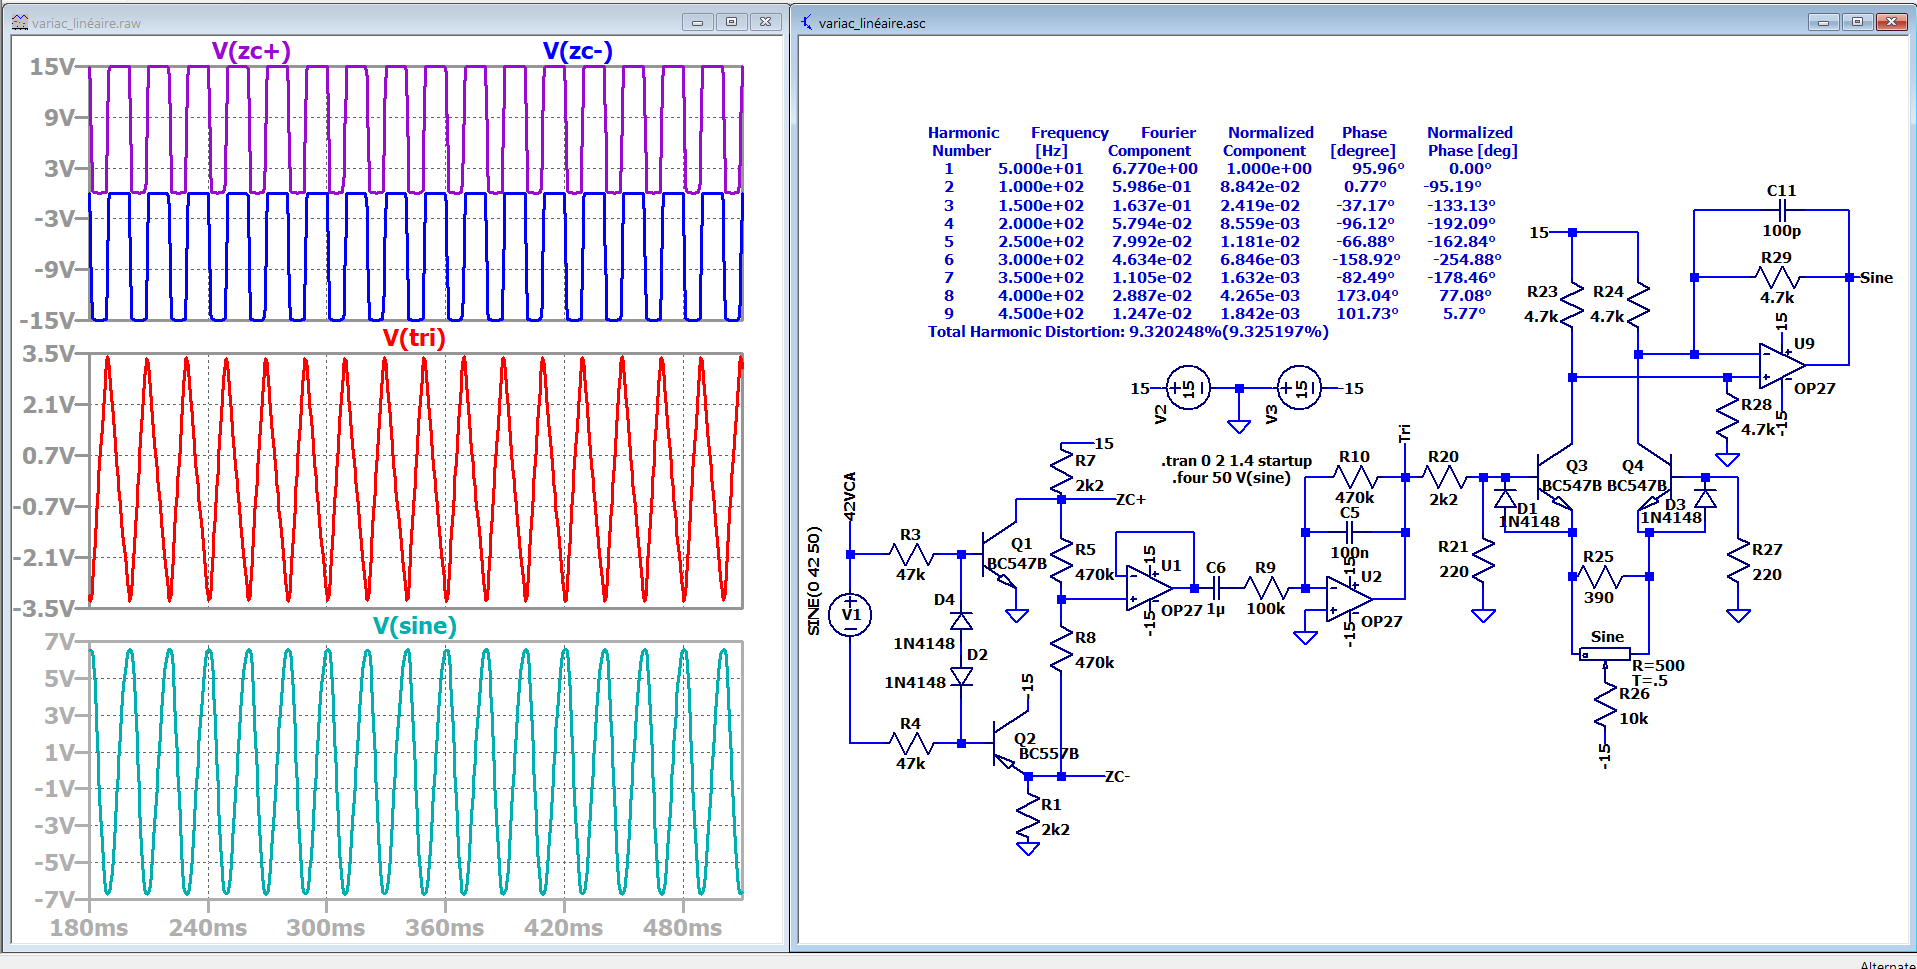Select transistor Q3 BC547B symbol
The height and width of the screenshot is (969, 1917).
click(x=1555, y=478)
